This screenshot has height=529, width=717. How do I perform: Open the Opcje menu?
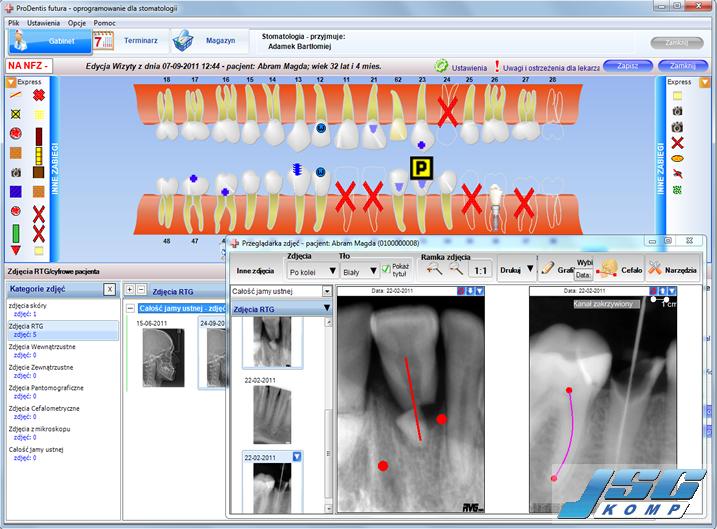[77, 23]
